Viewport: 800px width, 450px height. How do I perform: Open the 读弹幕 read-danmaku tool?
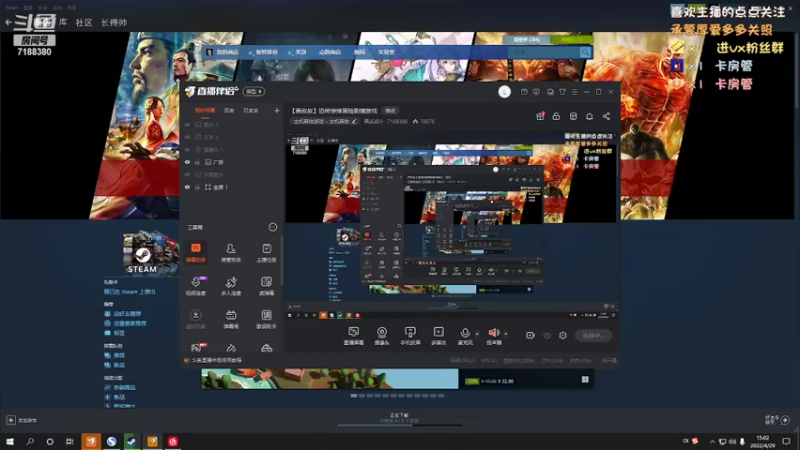[266, 286]
